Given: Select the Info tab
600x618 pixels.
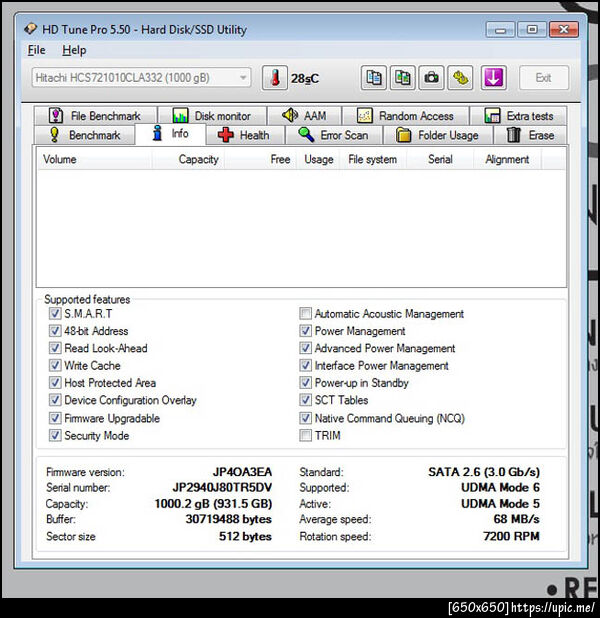Looking at the screenshot, I should pos(170,134).
